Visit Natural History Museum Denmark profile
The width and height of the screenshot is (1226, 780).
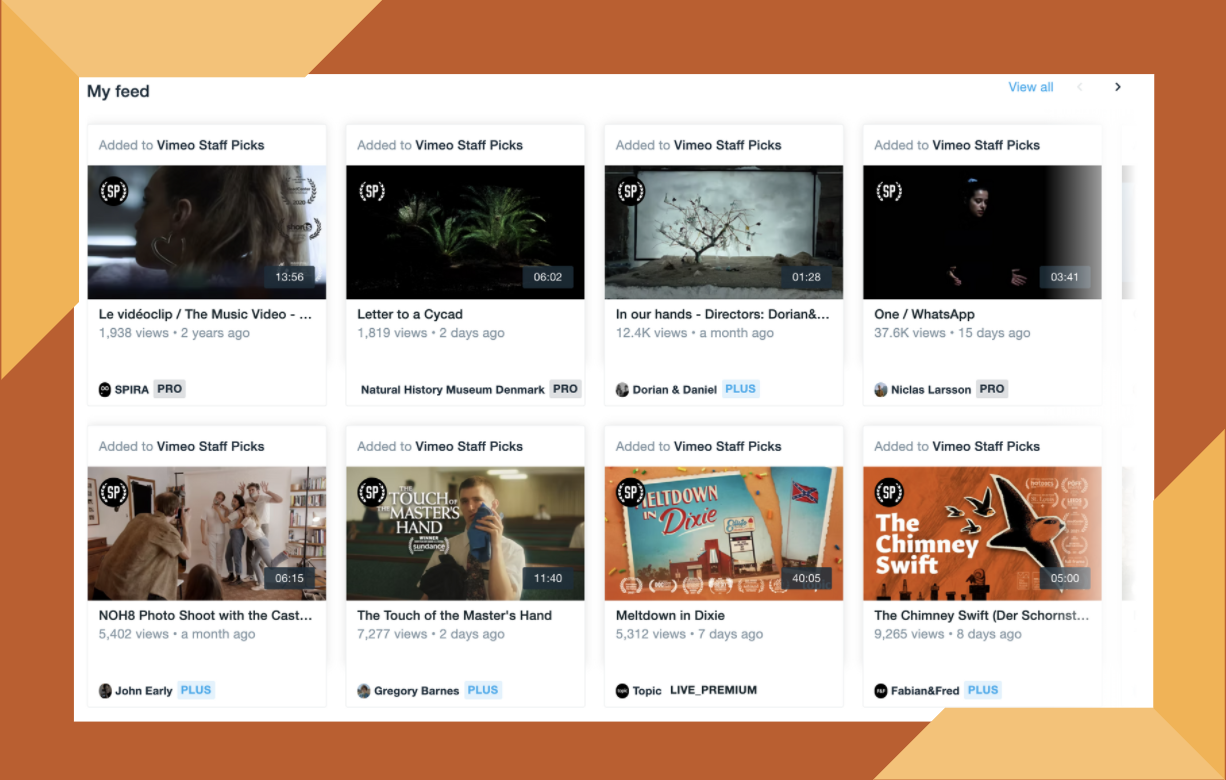click(x=453, y=390)
